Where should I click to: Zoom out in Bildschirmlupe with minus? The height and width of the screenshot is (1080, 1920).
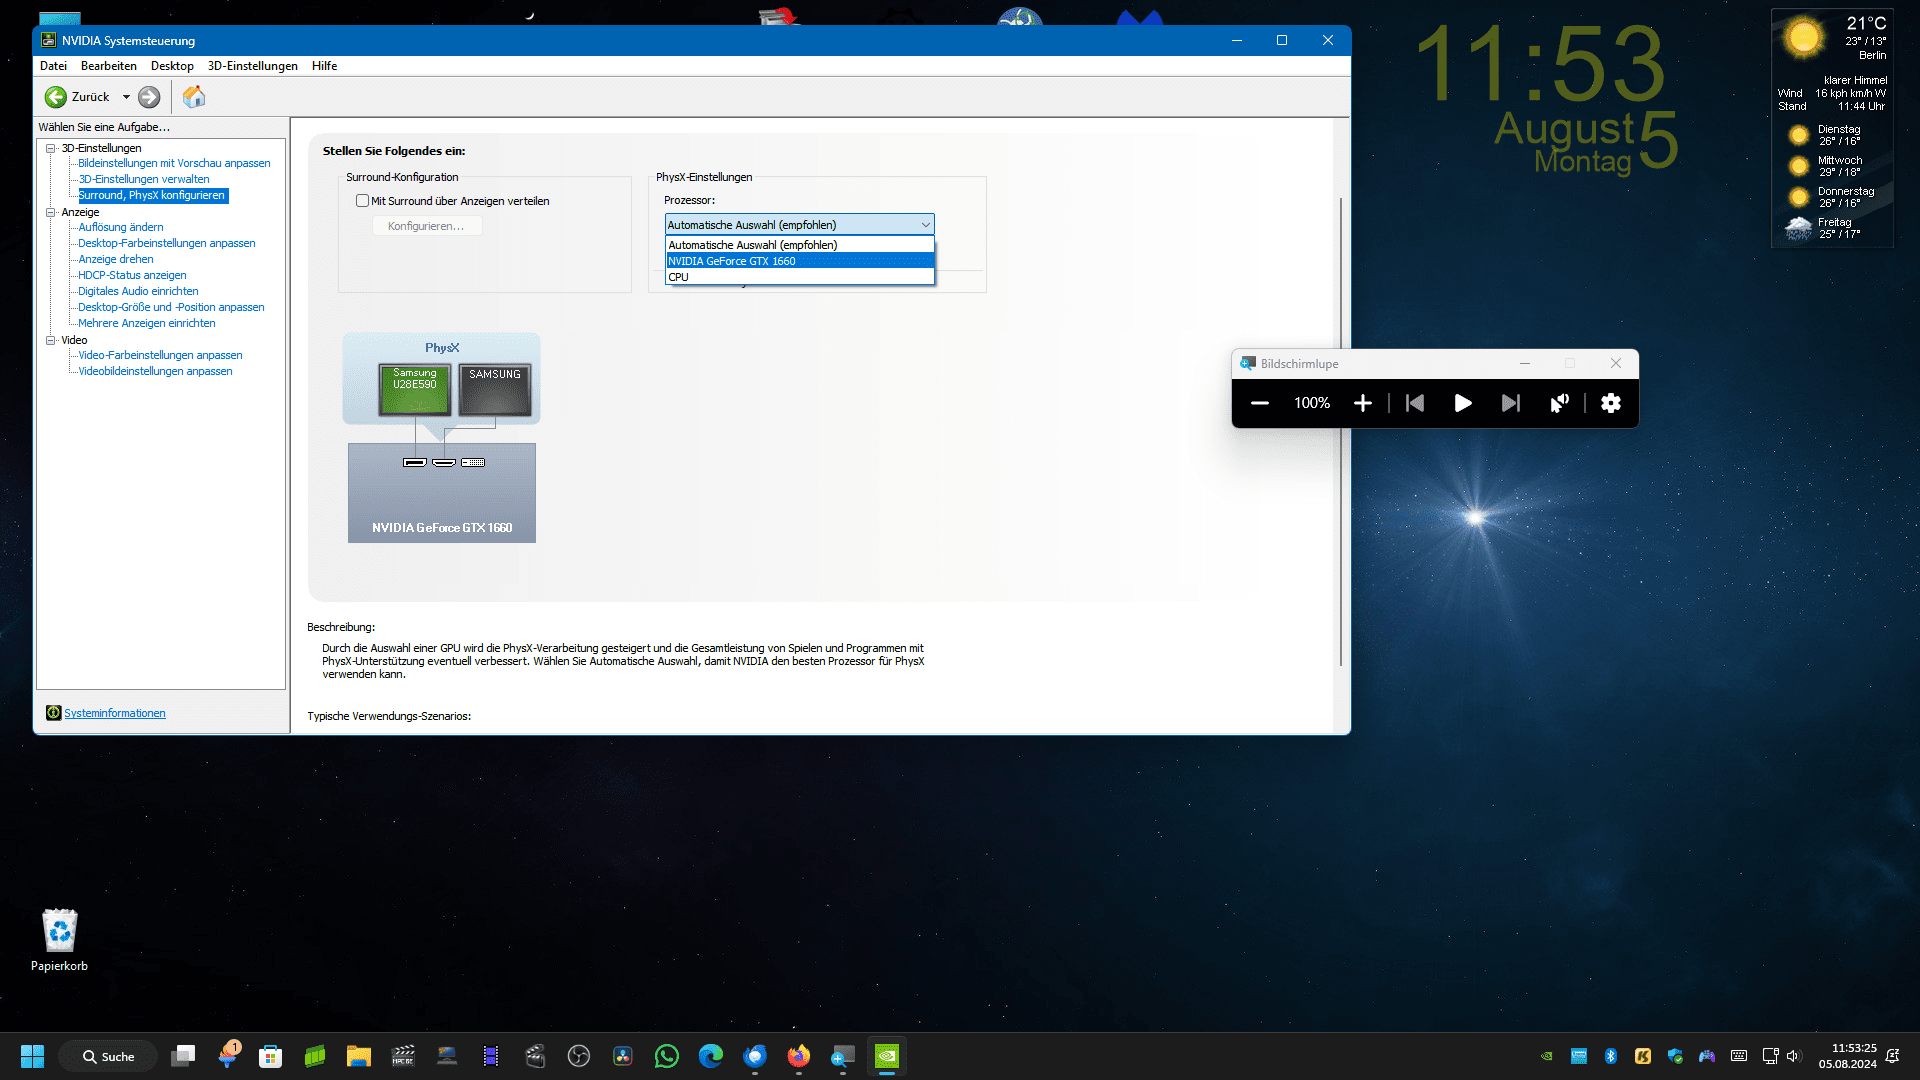pyautogui.click(x=1260, y=403)
